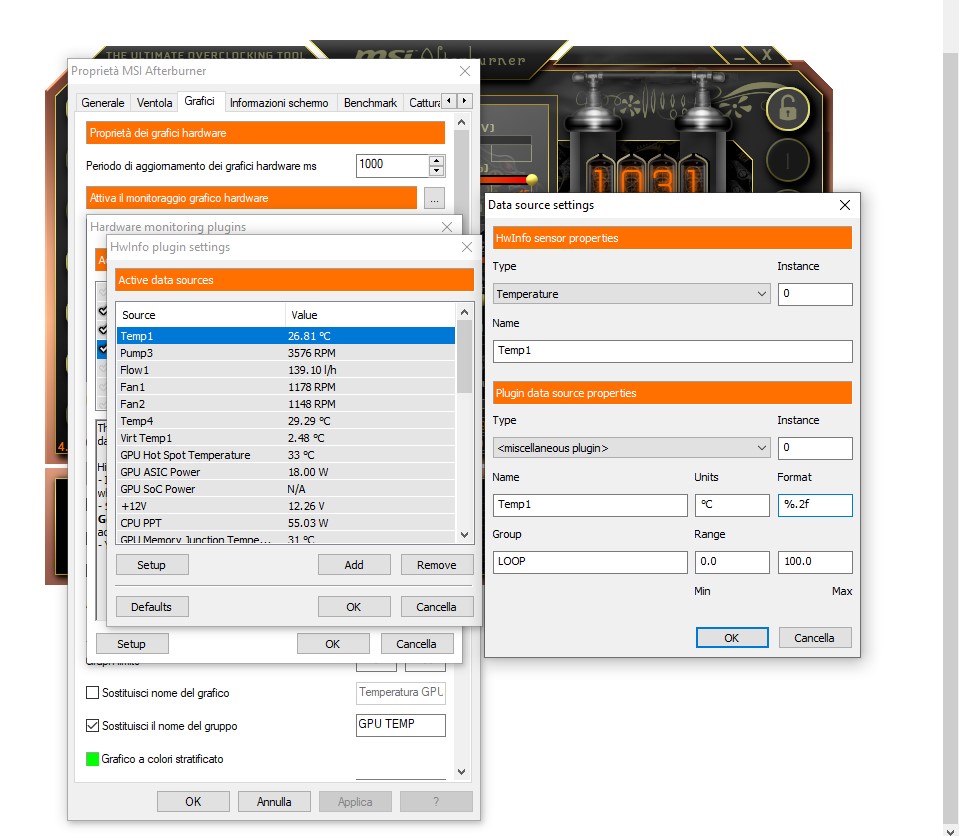
Task: Switch to the Ventola tab
Action: 154,103
